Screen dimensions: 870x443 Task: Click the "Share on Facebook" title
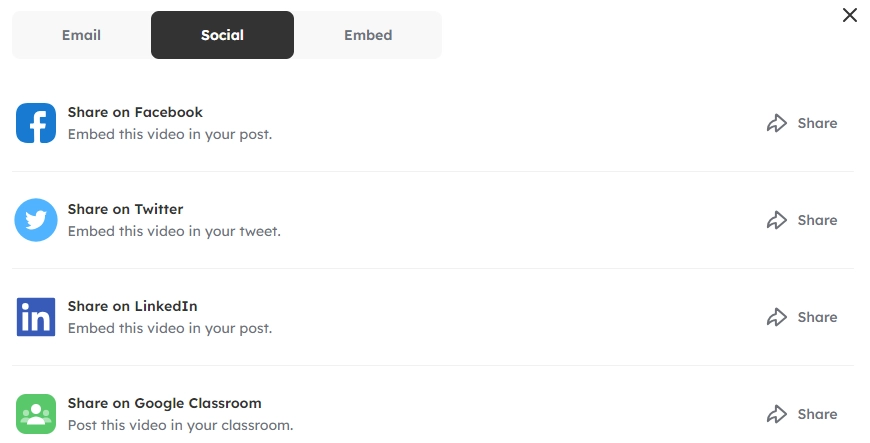pyautogui.click(x=135, y=112)
